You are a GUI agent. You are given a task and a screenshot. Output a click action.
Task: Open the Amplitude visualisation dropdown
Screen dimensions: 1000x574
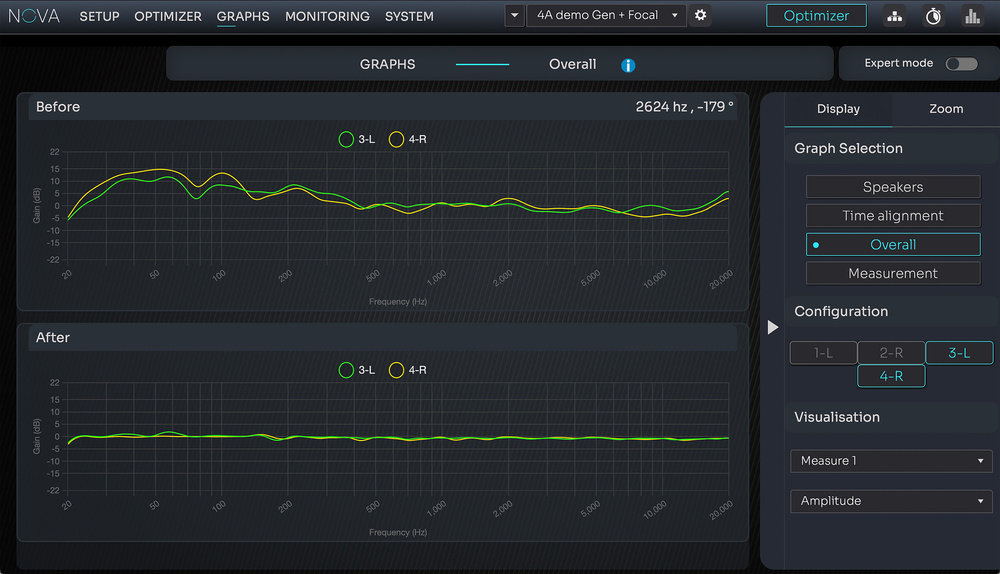(891, 501)
